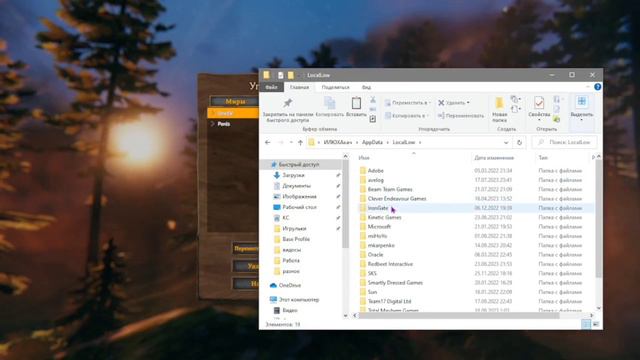Select Base Profile folder in sidebar
Viewport: 640px width, 360px height.
click(x=296, y=239)
